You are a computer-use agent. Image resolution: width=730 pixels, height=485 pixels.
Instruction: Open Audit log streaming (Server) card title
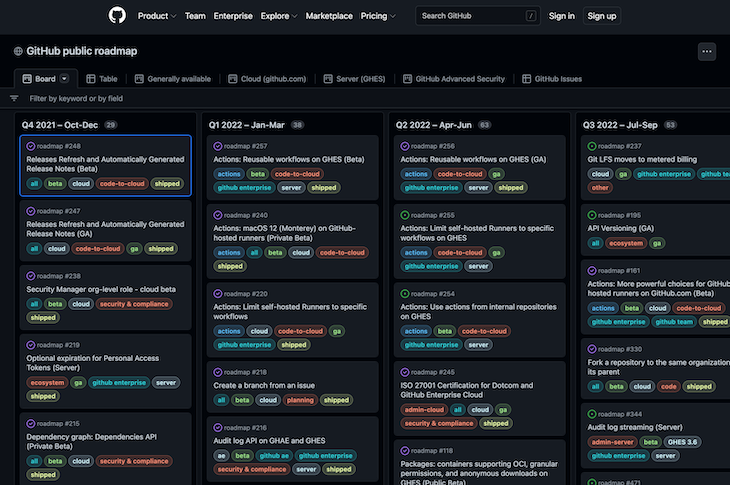(635, 427)
